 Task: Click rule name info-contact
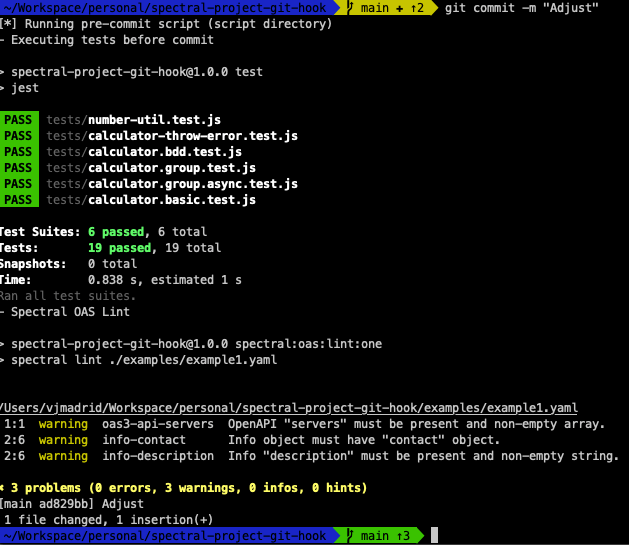click(144, 440)
